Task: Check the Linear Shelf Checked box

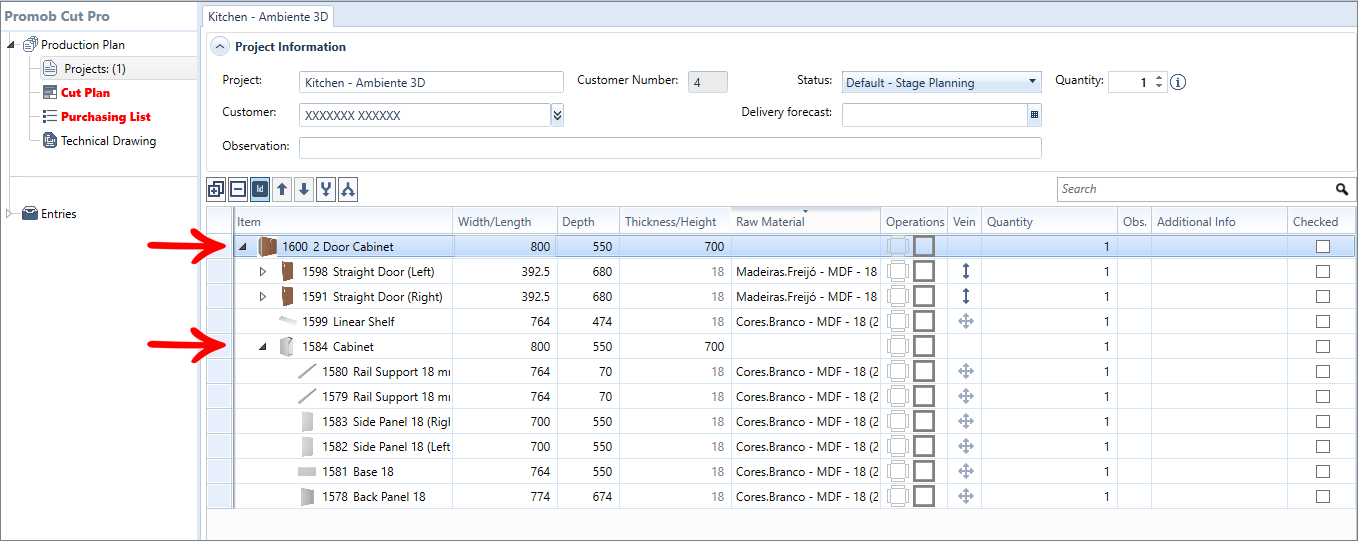Action: click(x=1323, y=321)
